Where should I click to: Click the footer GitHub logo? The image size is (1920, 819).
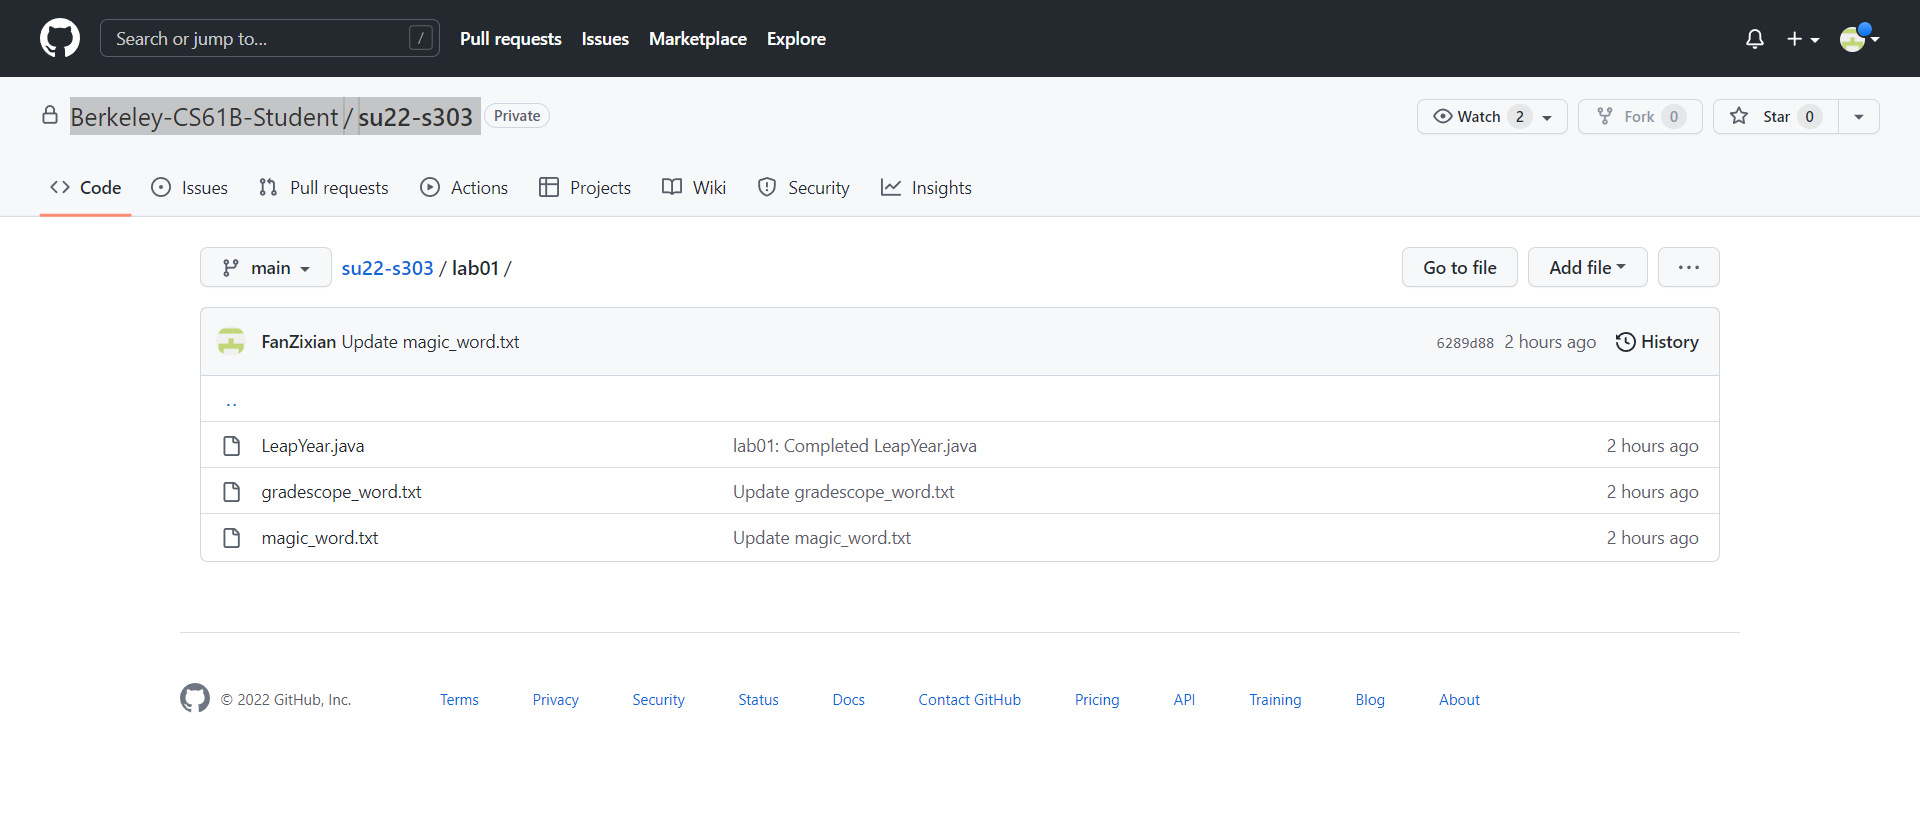pos(195,698)
